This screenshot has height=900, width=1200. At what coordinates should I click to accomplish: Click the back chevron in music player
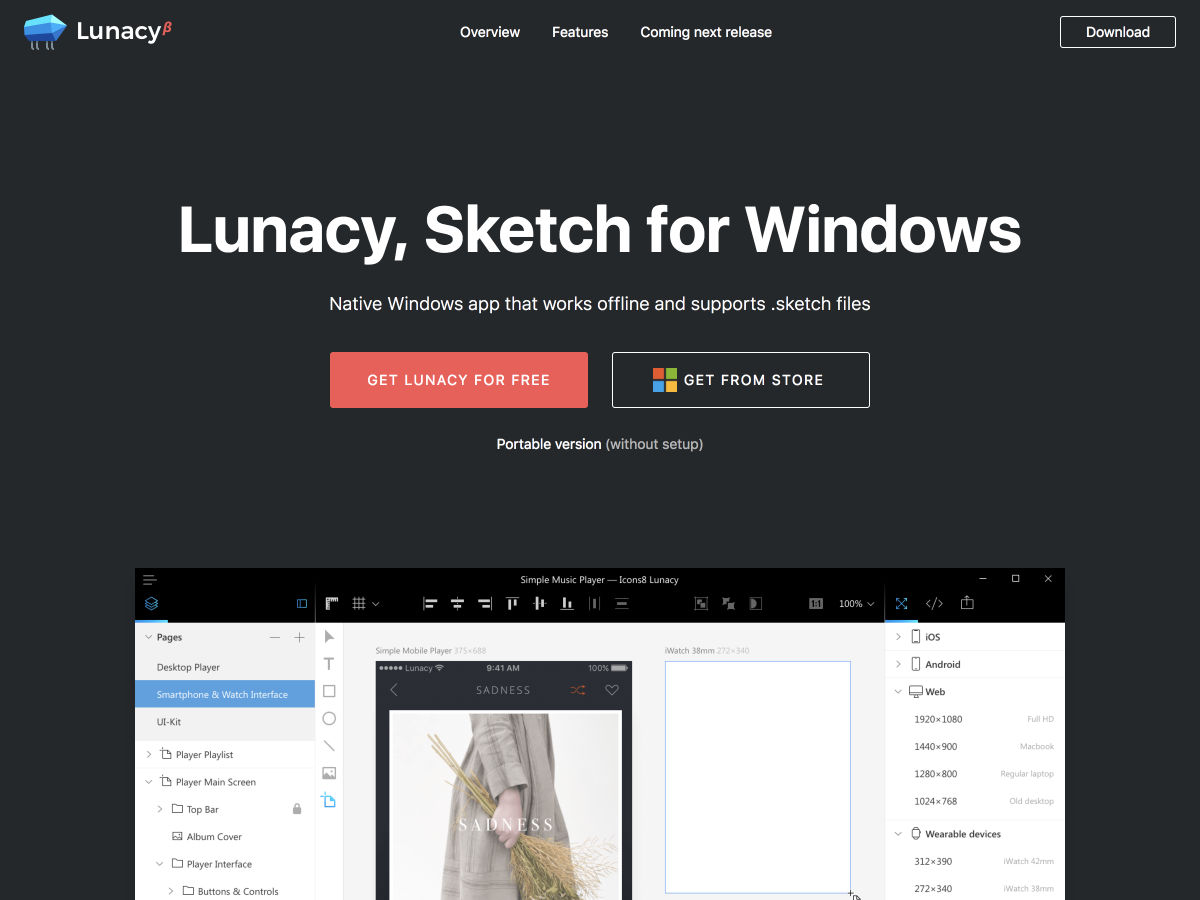(394, 690)
